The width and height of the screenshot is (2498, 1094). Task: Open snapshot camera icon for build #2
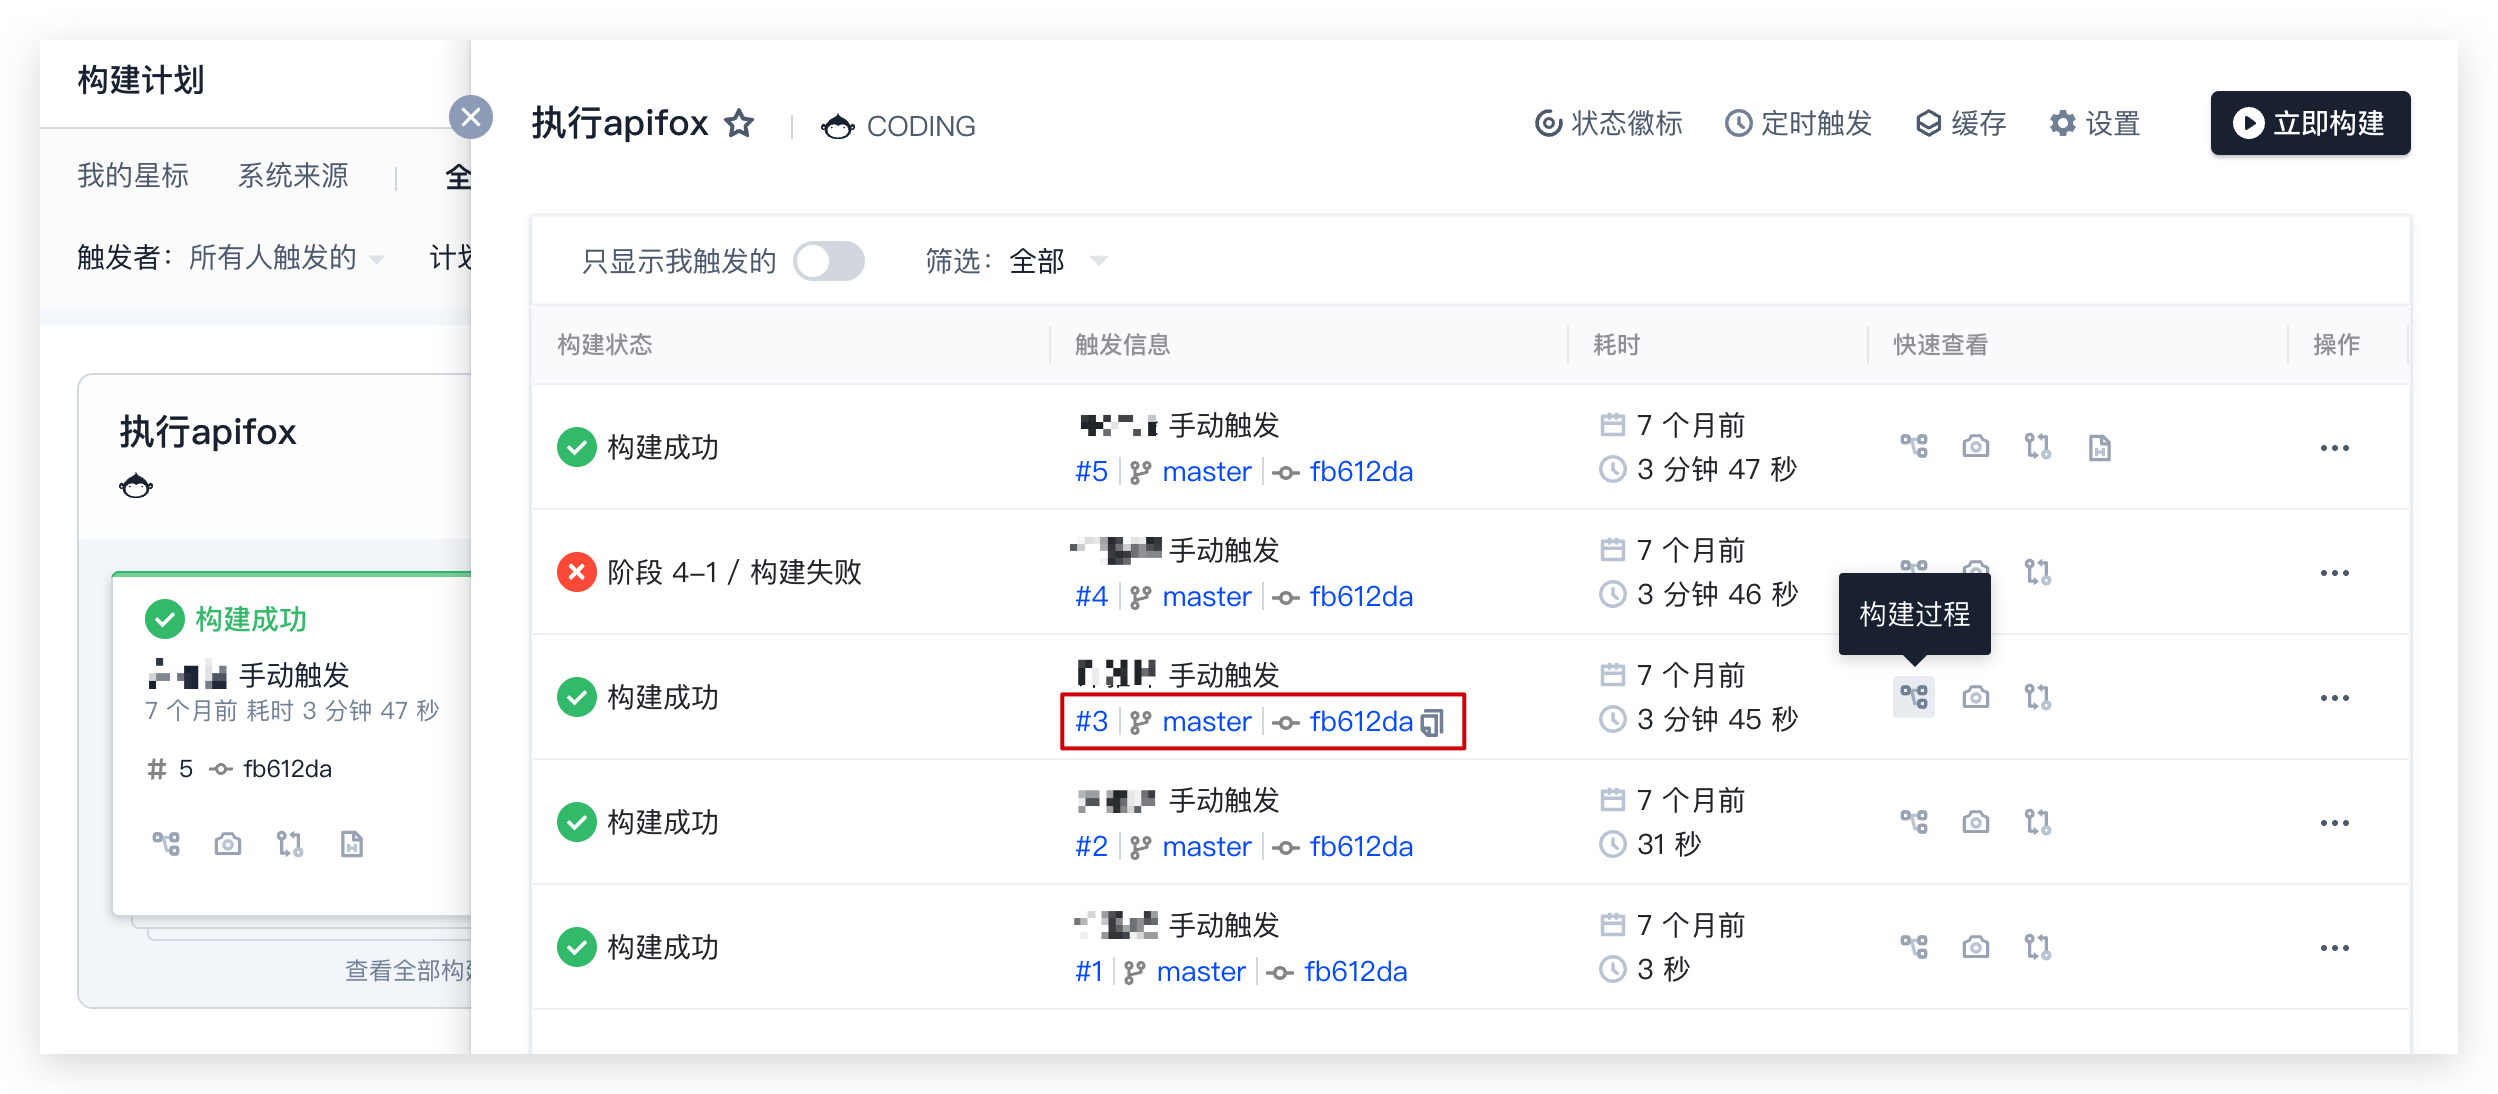[x=1976, y=822]
